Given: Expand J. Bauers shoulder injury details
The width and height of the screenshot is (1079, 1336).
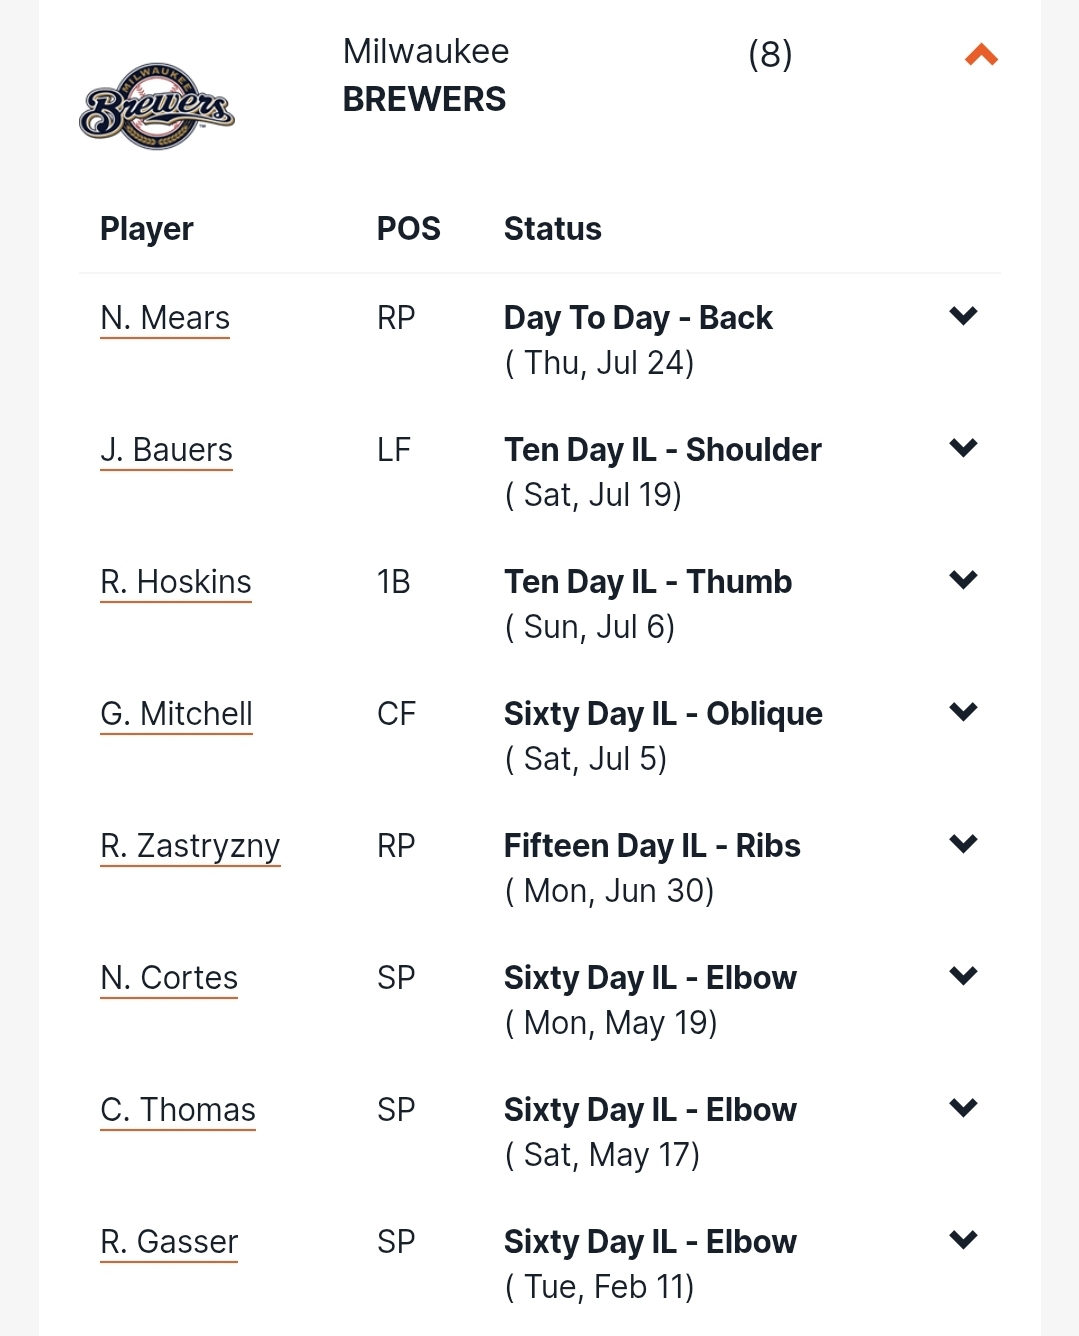Looking at the screenshot, I should 963,448.
